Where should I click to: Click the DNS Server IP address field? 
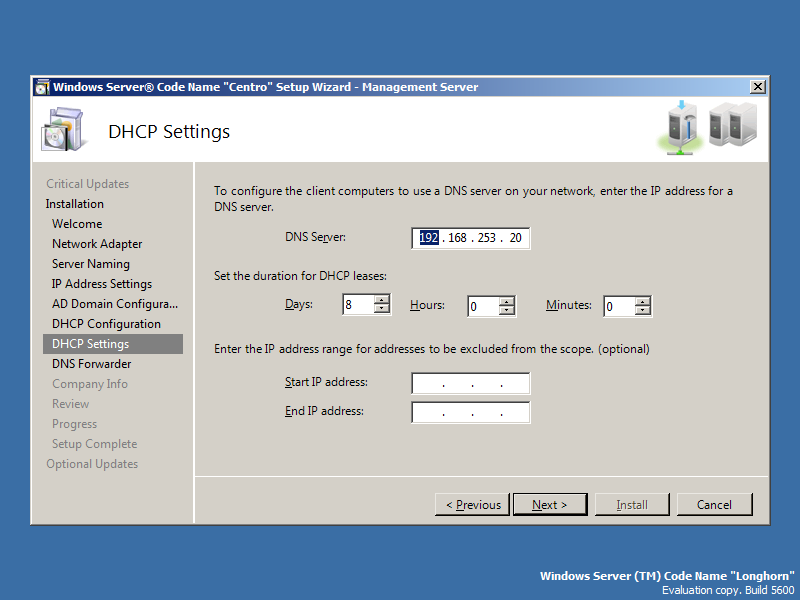470,238
